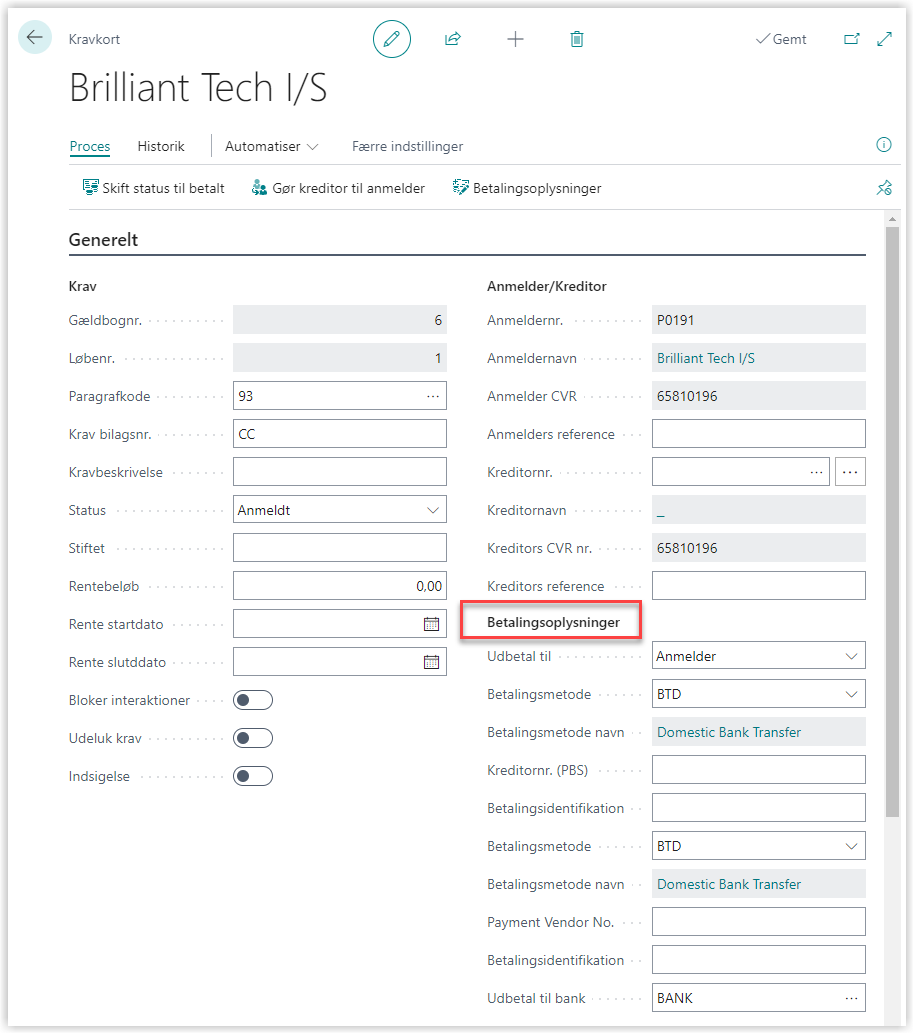Click the pin action bar icon
The image size is (914, 1034).
(884, 188)
